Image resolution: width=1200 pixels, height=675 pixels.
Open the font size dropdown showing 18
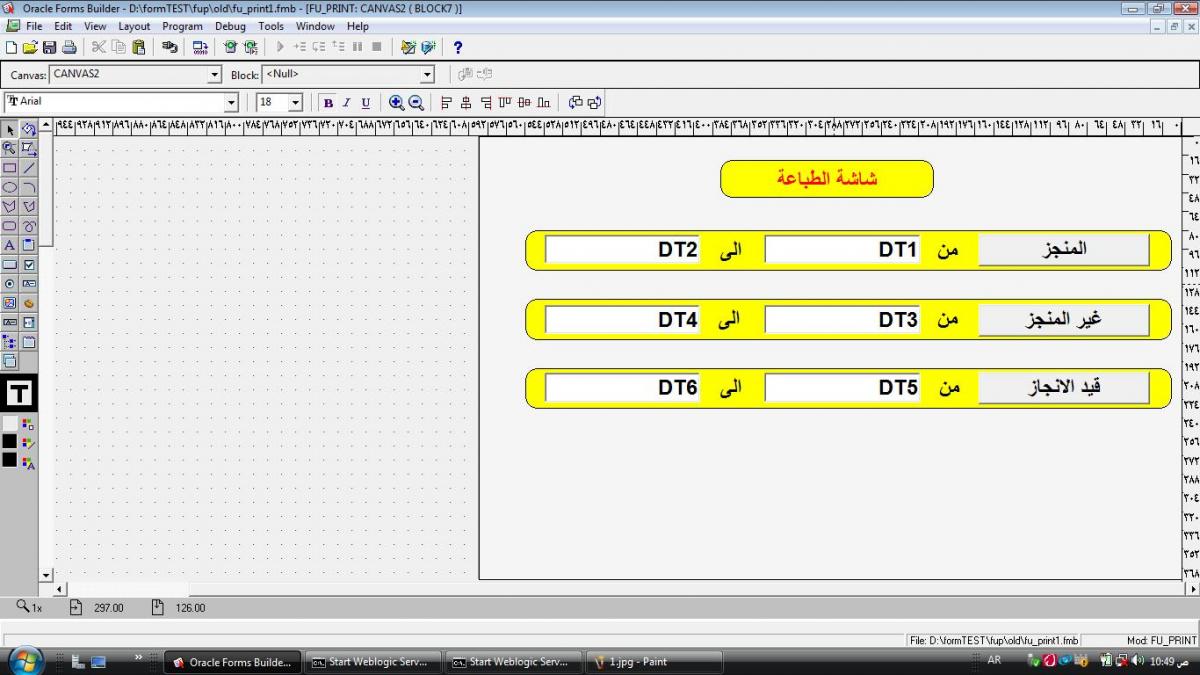tap(295, 102)
